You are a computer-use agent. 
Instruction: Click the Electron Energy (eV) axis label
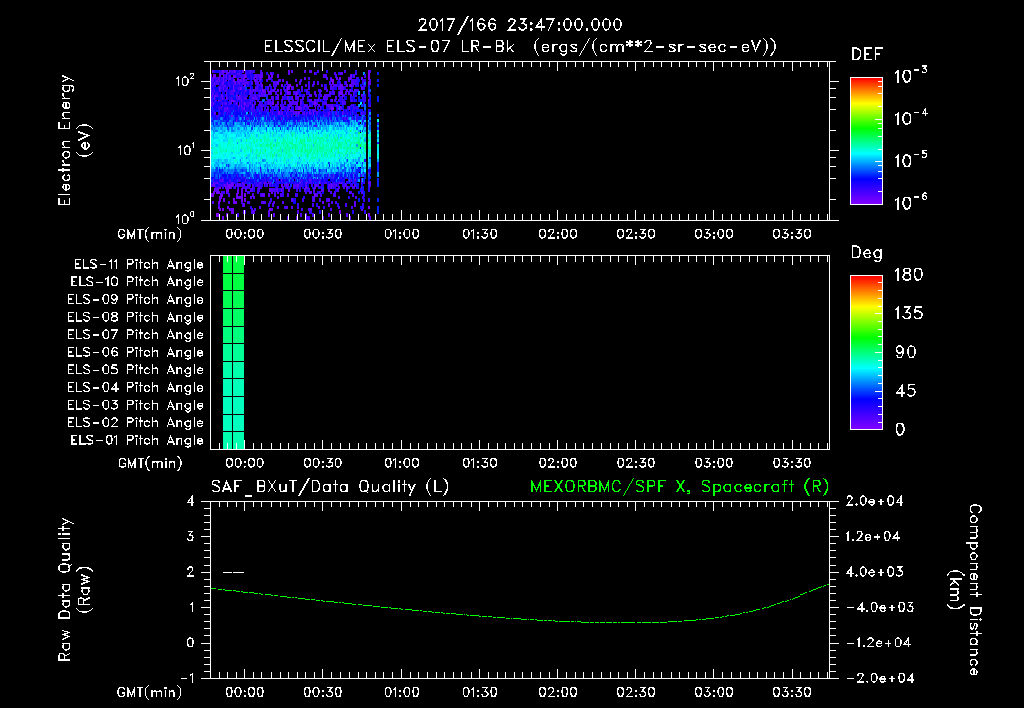[x=74, y=140]
